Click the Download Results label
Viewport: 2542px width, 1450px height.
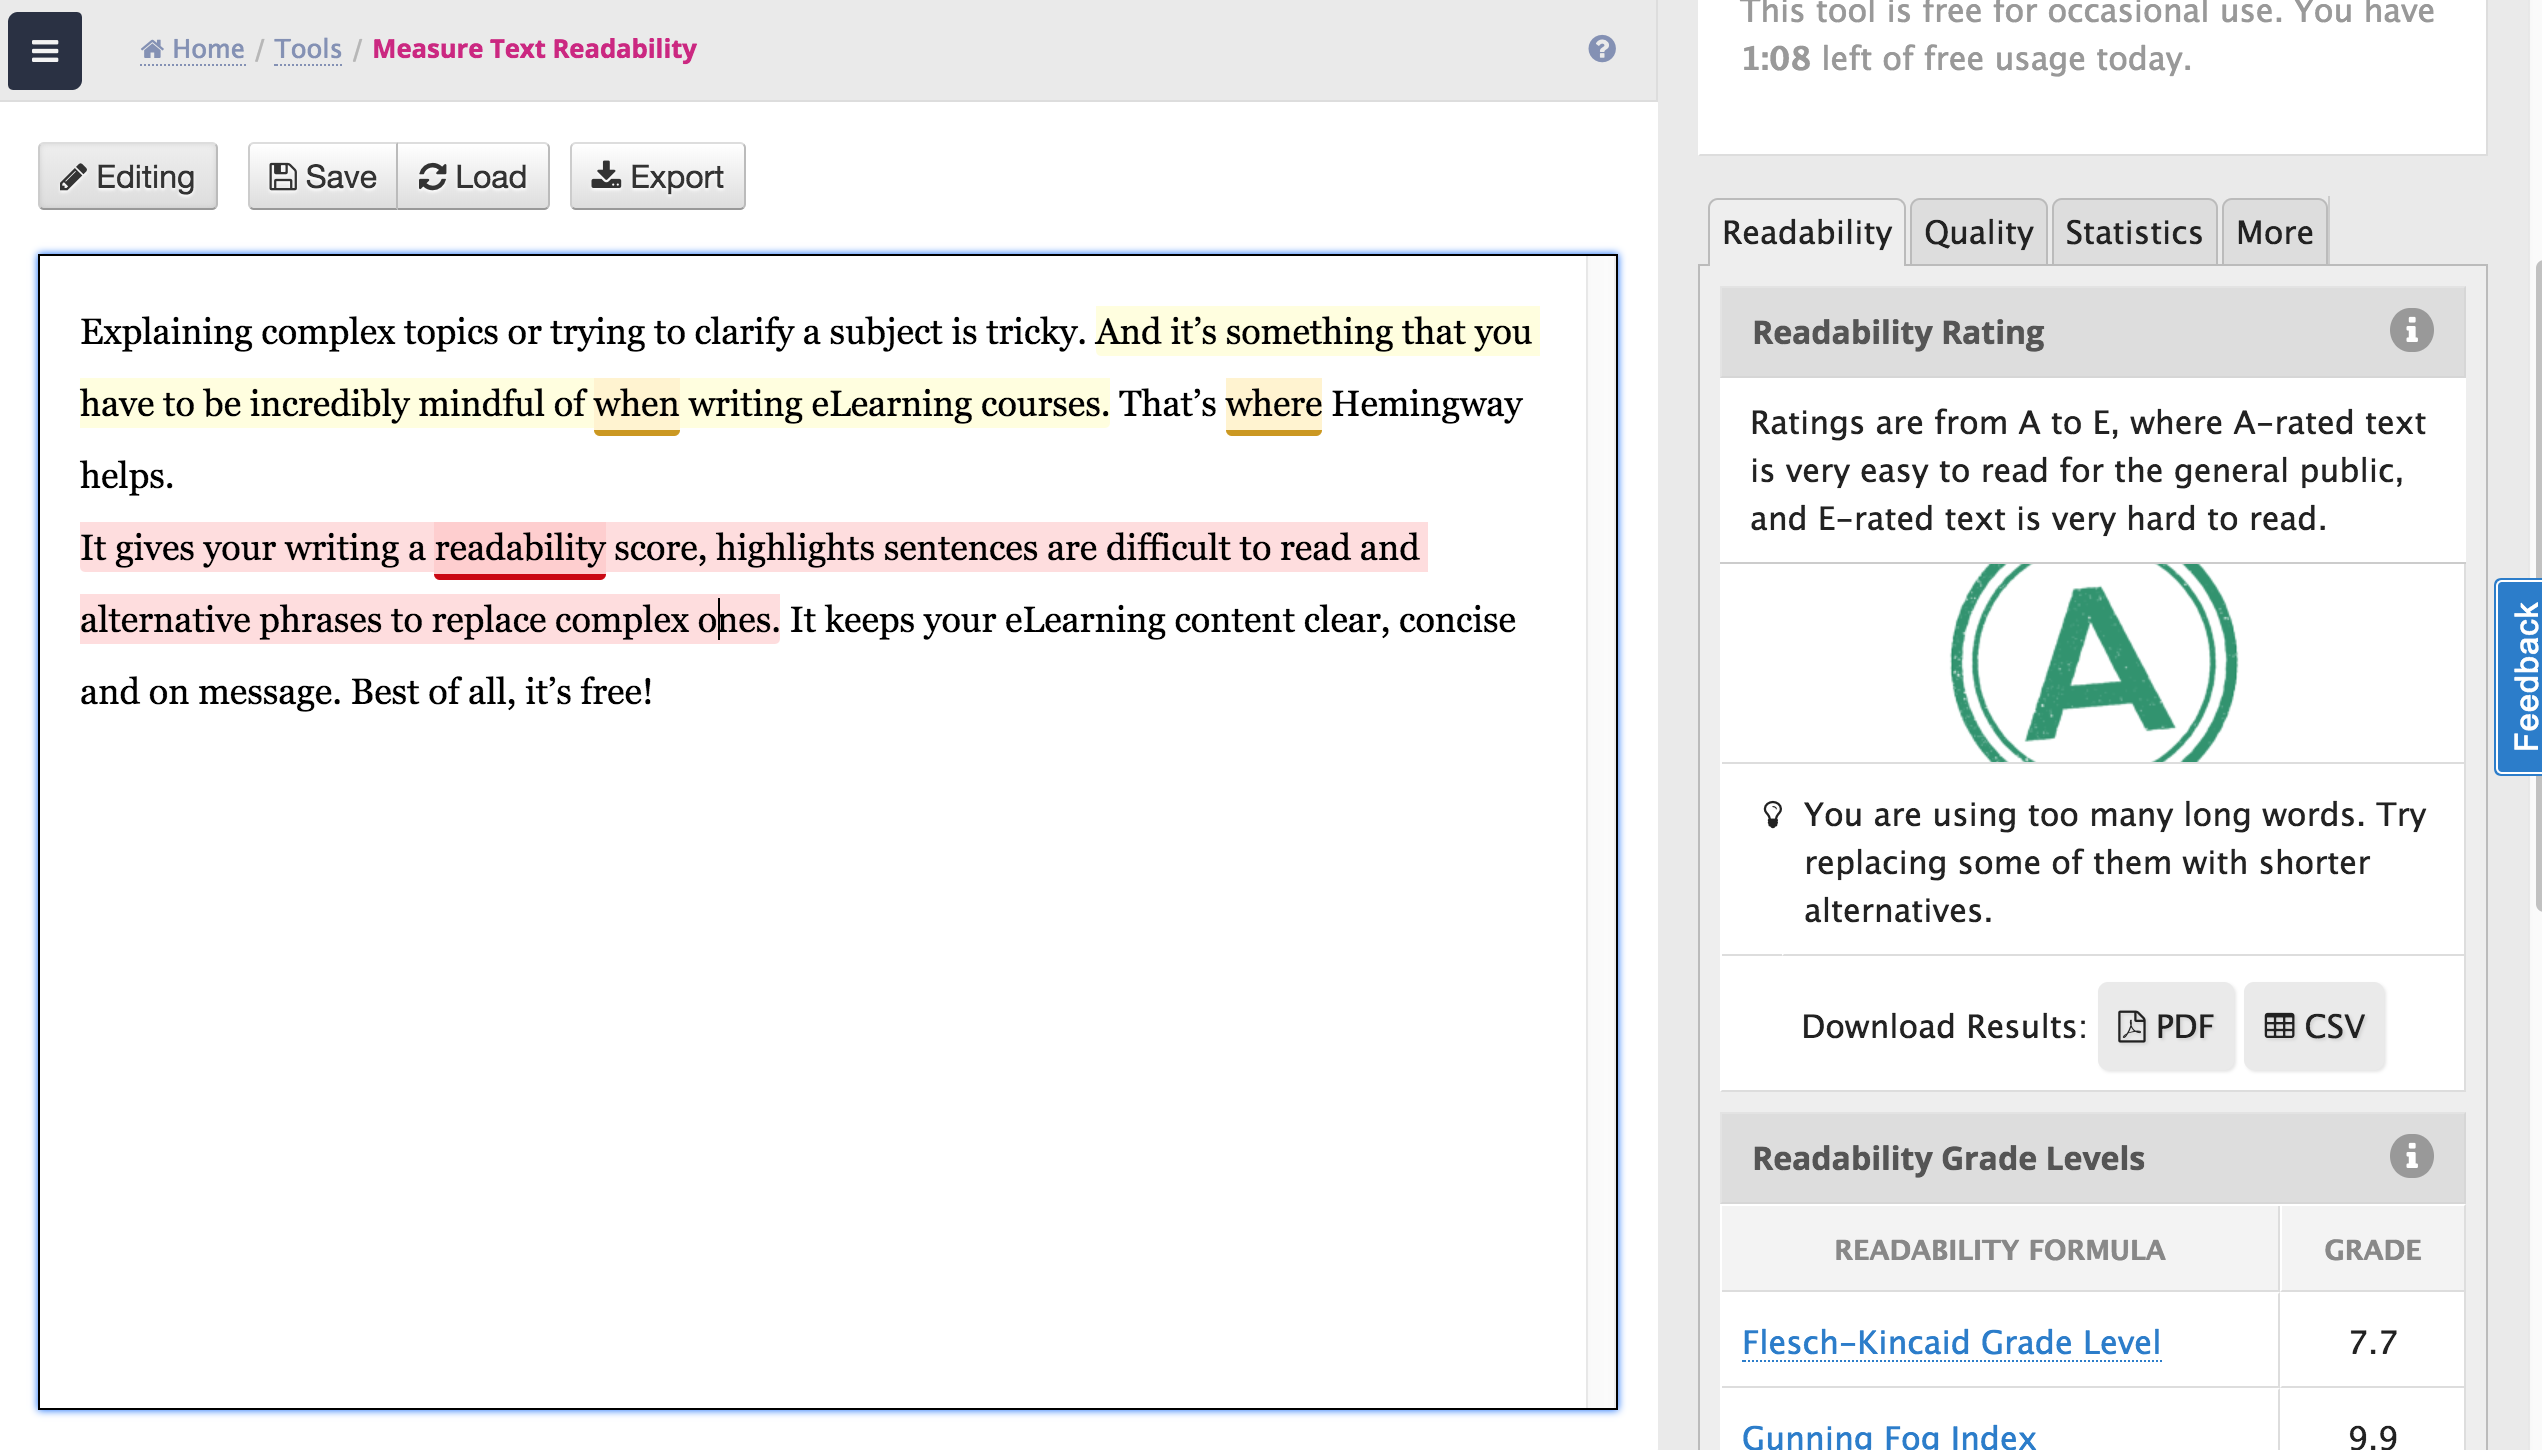pyautogui.click(x=1944, y=1026)
